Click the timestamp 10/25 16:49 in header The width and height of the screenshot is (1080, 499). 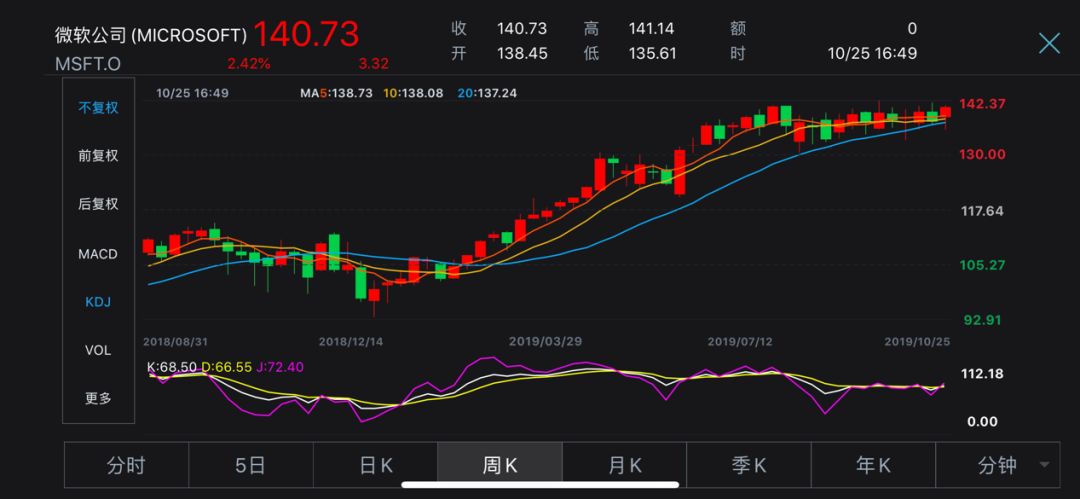871,53
